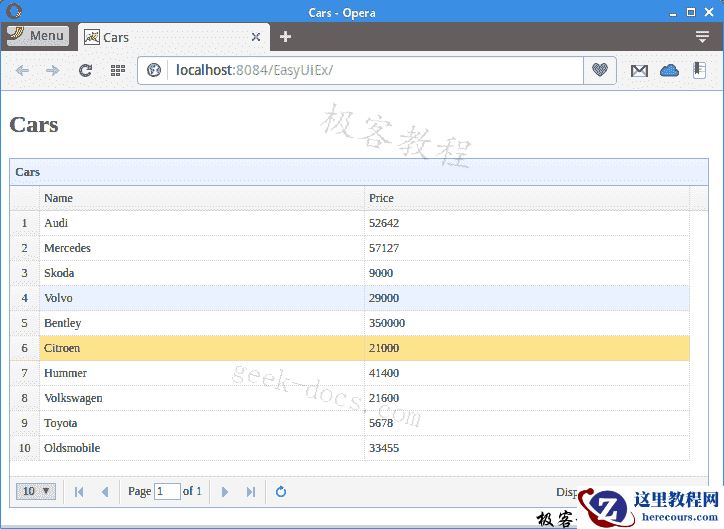Open the mail envelope icon
The height and width of the screenshot is (529, 724).
639,71
